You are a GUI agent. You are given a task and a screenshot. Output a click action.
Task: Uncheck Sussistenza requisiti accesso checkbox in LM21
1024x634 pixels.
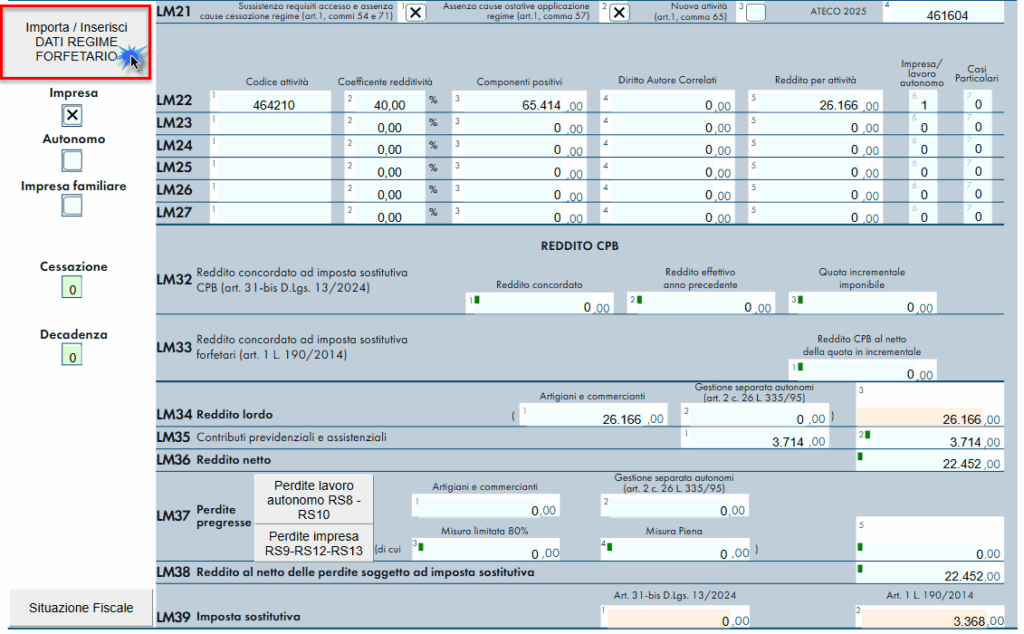click(x=415, y=13)
